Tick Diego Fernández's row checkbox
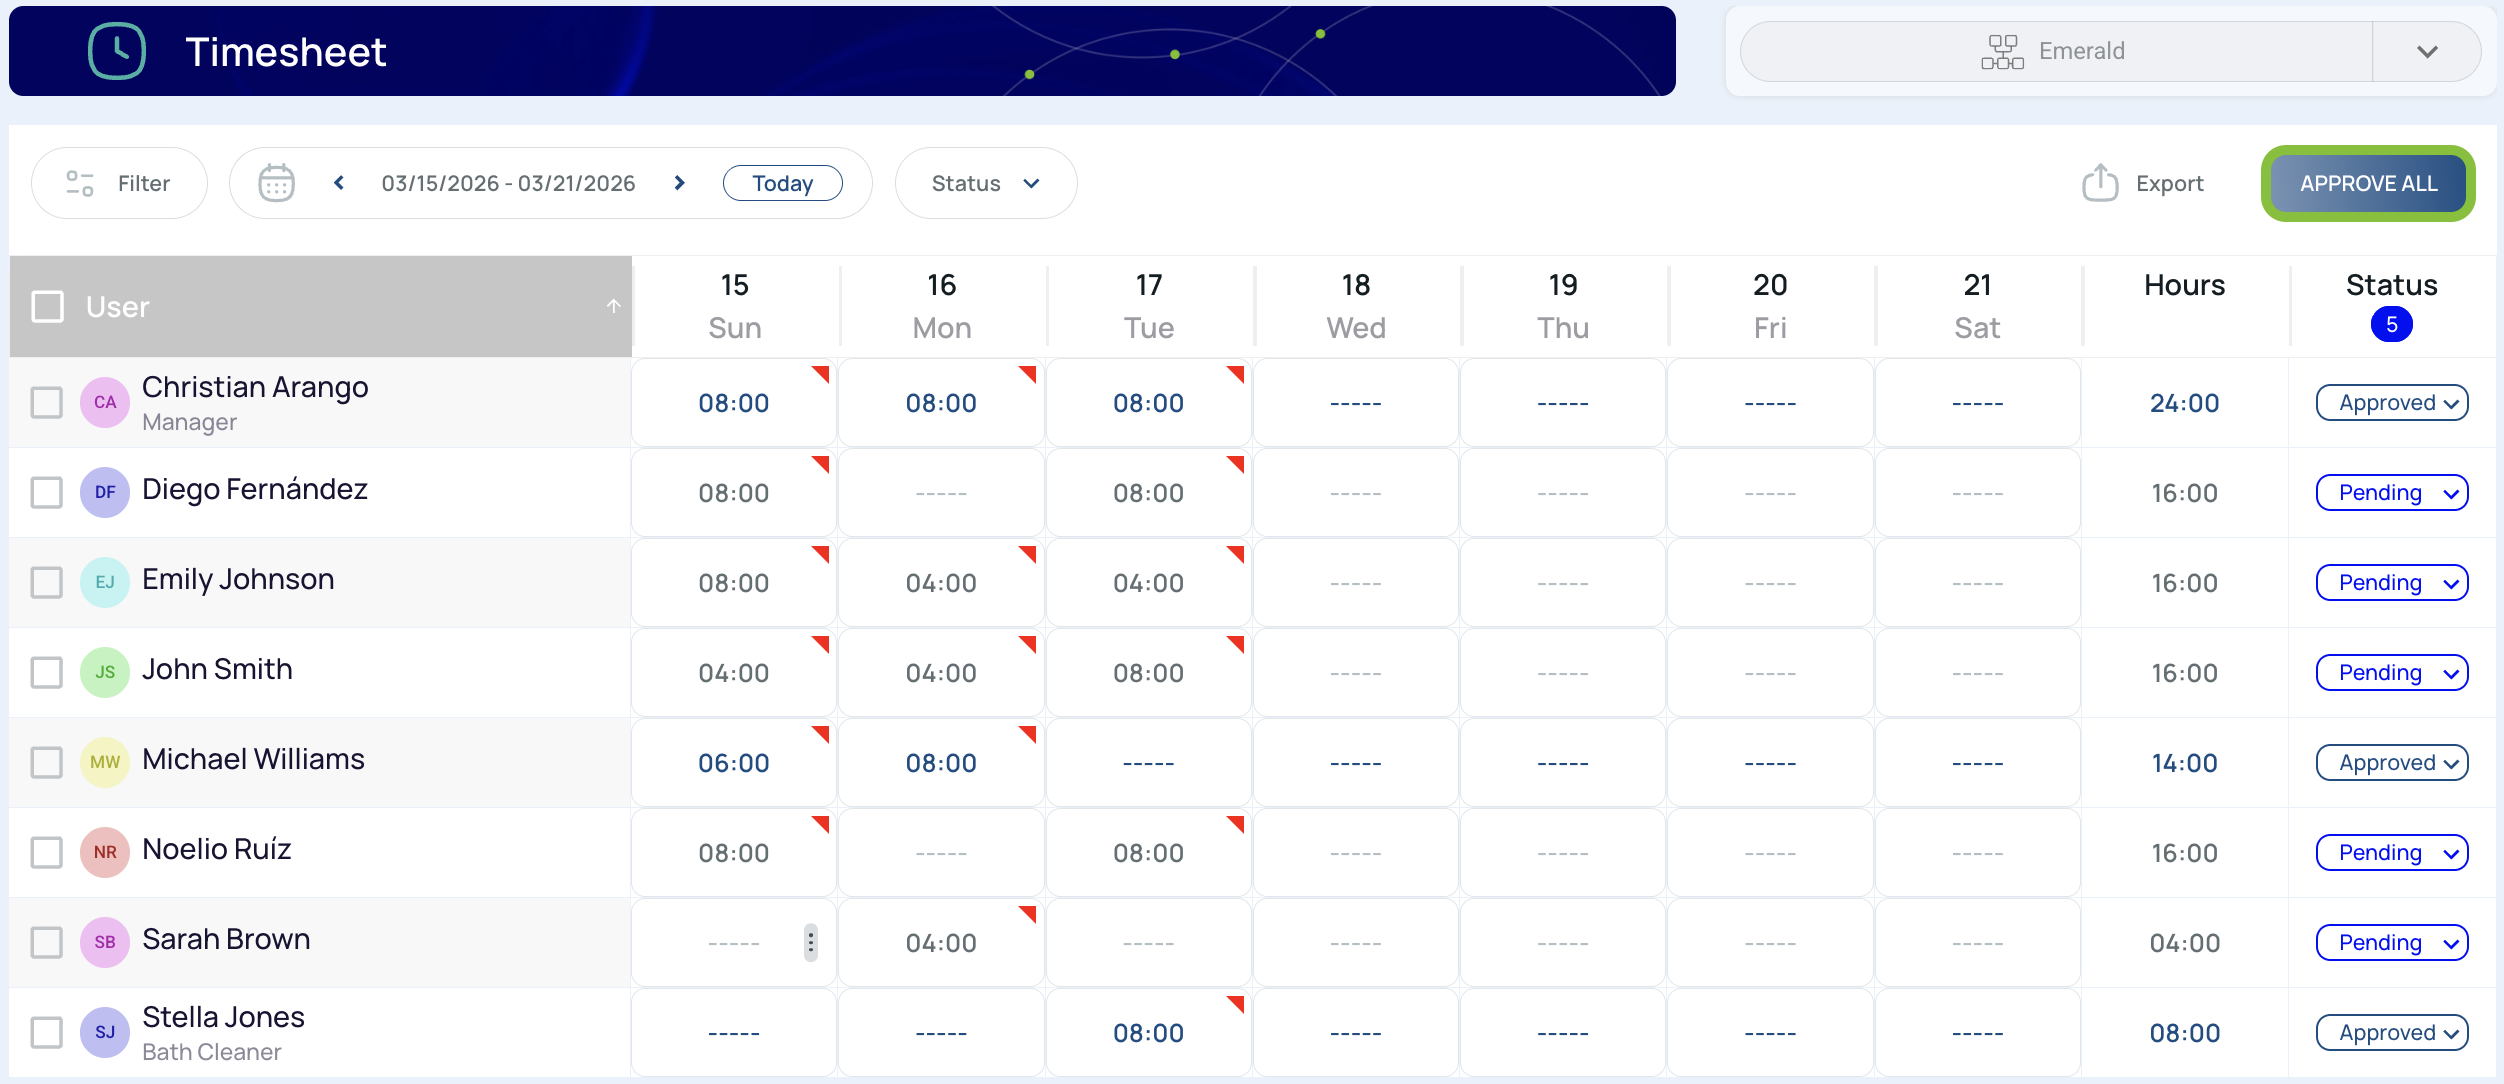 (47, 492)
